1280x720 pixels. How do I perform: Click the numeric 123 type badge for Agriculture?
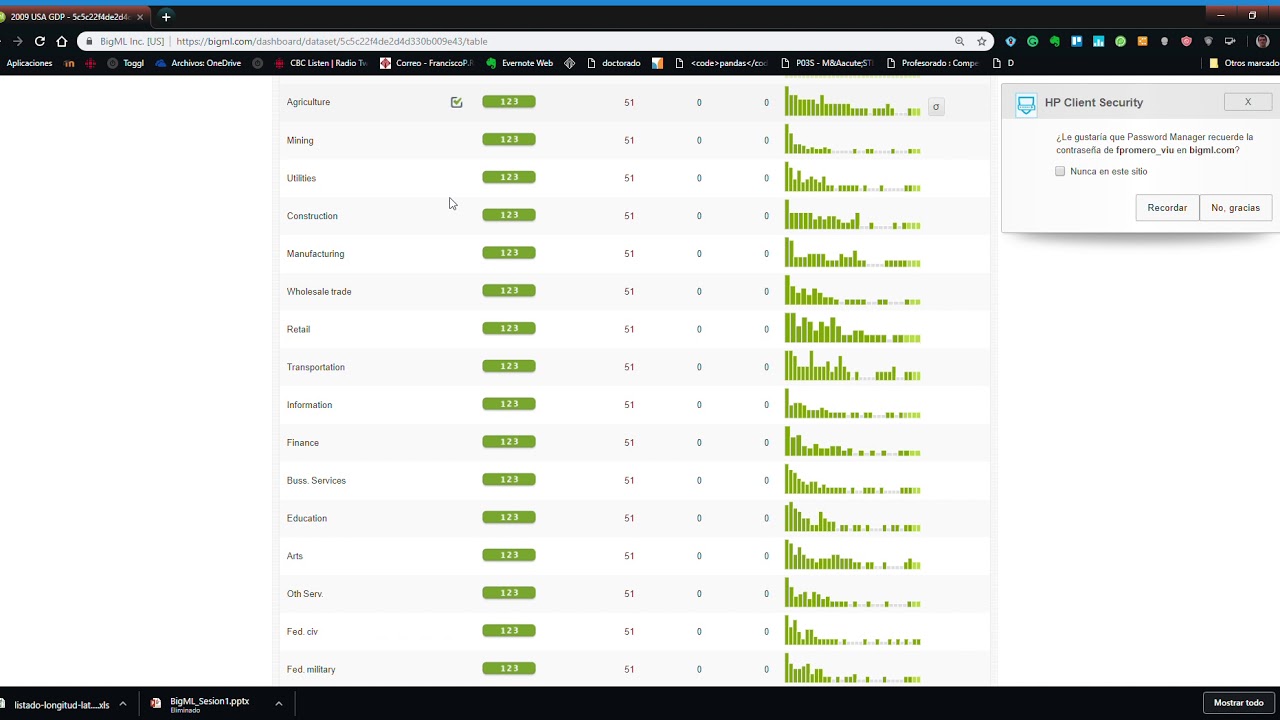click(x=509, y=101)
